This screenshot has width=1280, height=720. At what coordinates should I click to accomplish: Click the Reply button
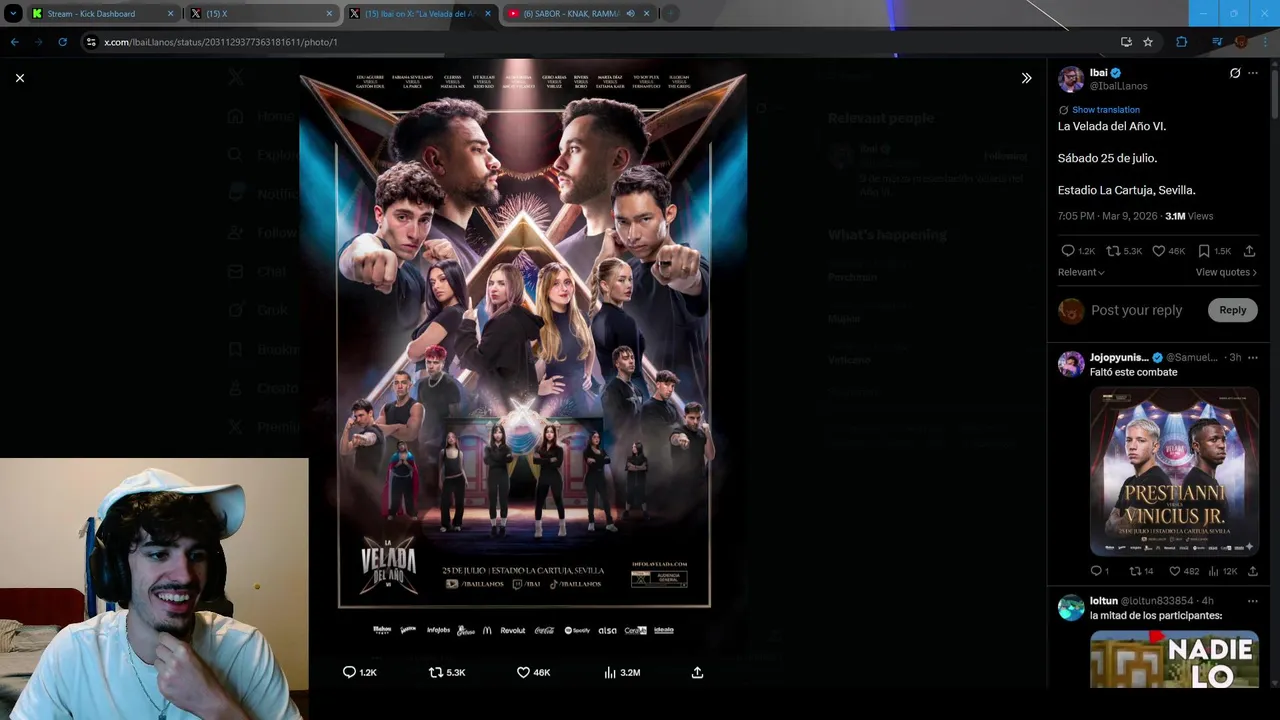click(1232, 310)
